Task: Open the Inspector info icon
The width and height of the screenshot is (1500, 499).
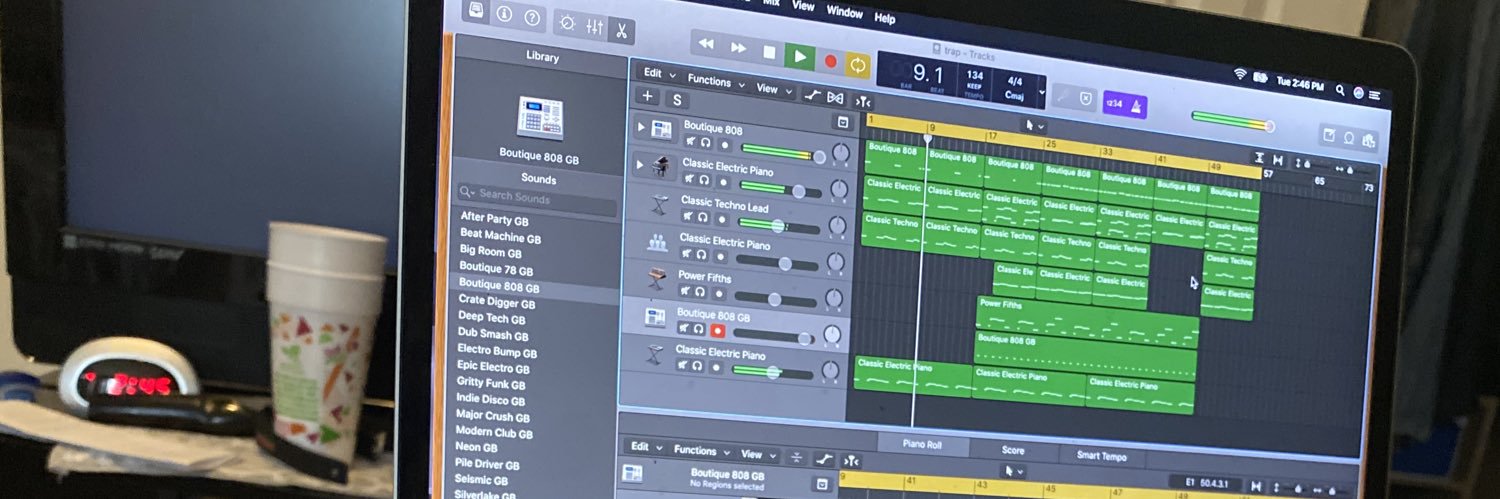Action: [504, 14]
